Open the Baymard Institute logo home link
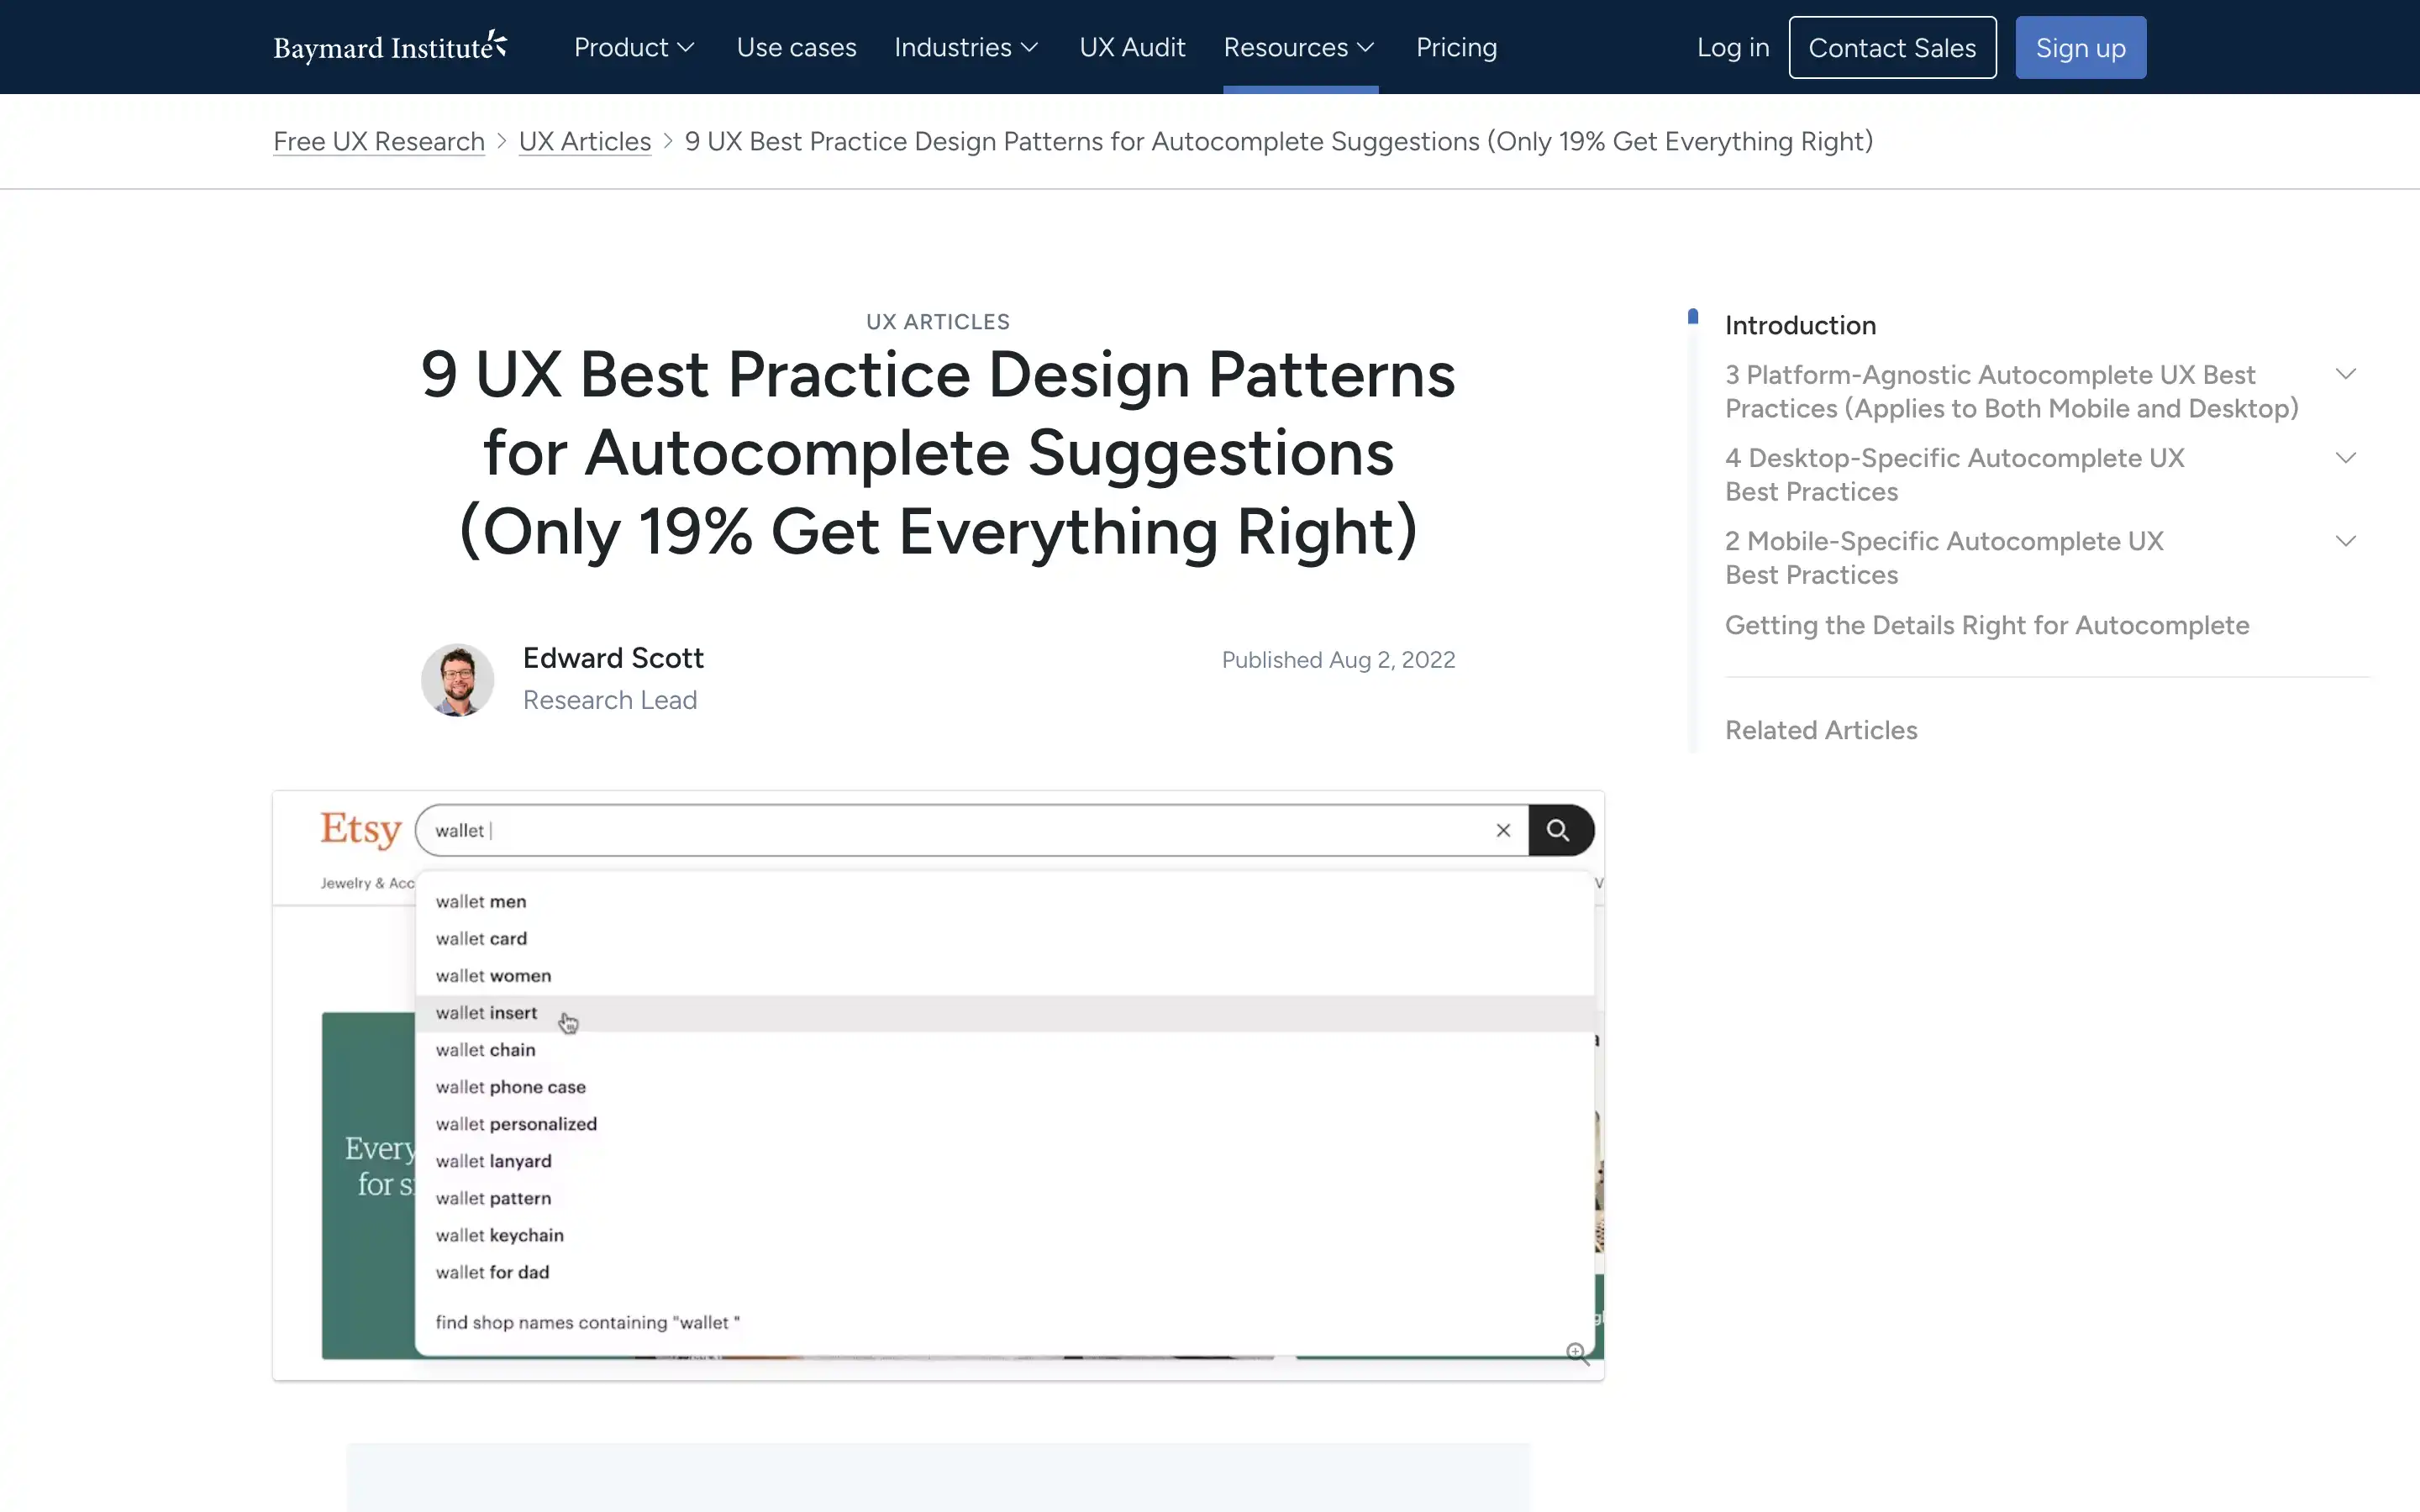2420x1512 pixels. tap(390, 47)
